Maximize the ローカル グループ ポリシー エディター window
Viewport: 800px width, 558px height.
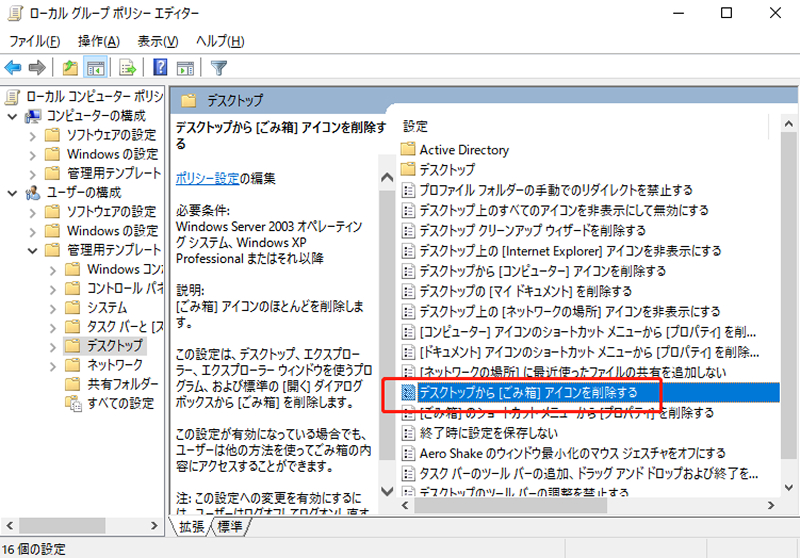(726, 13)
